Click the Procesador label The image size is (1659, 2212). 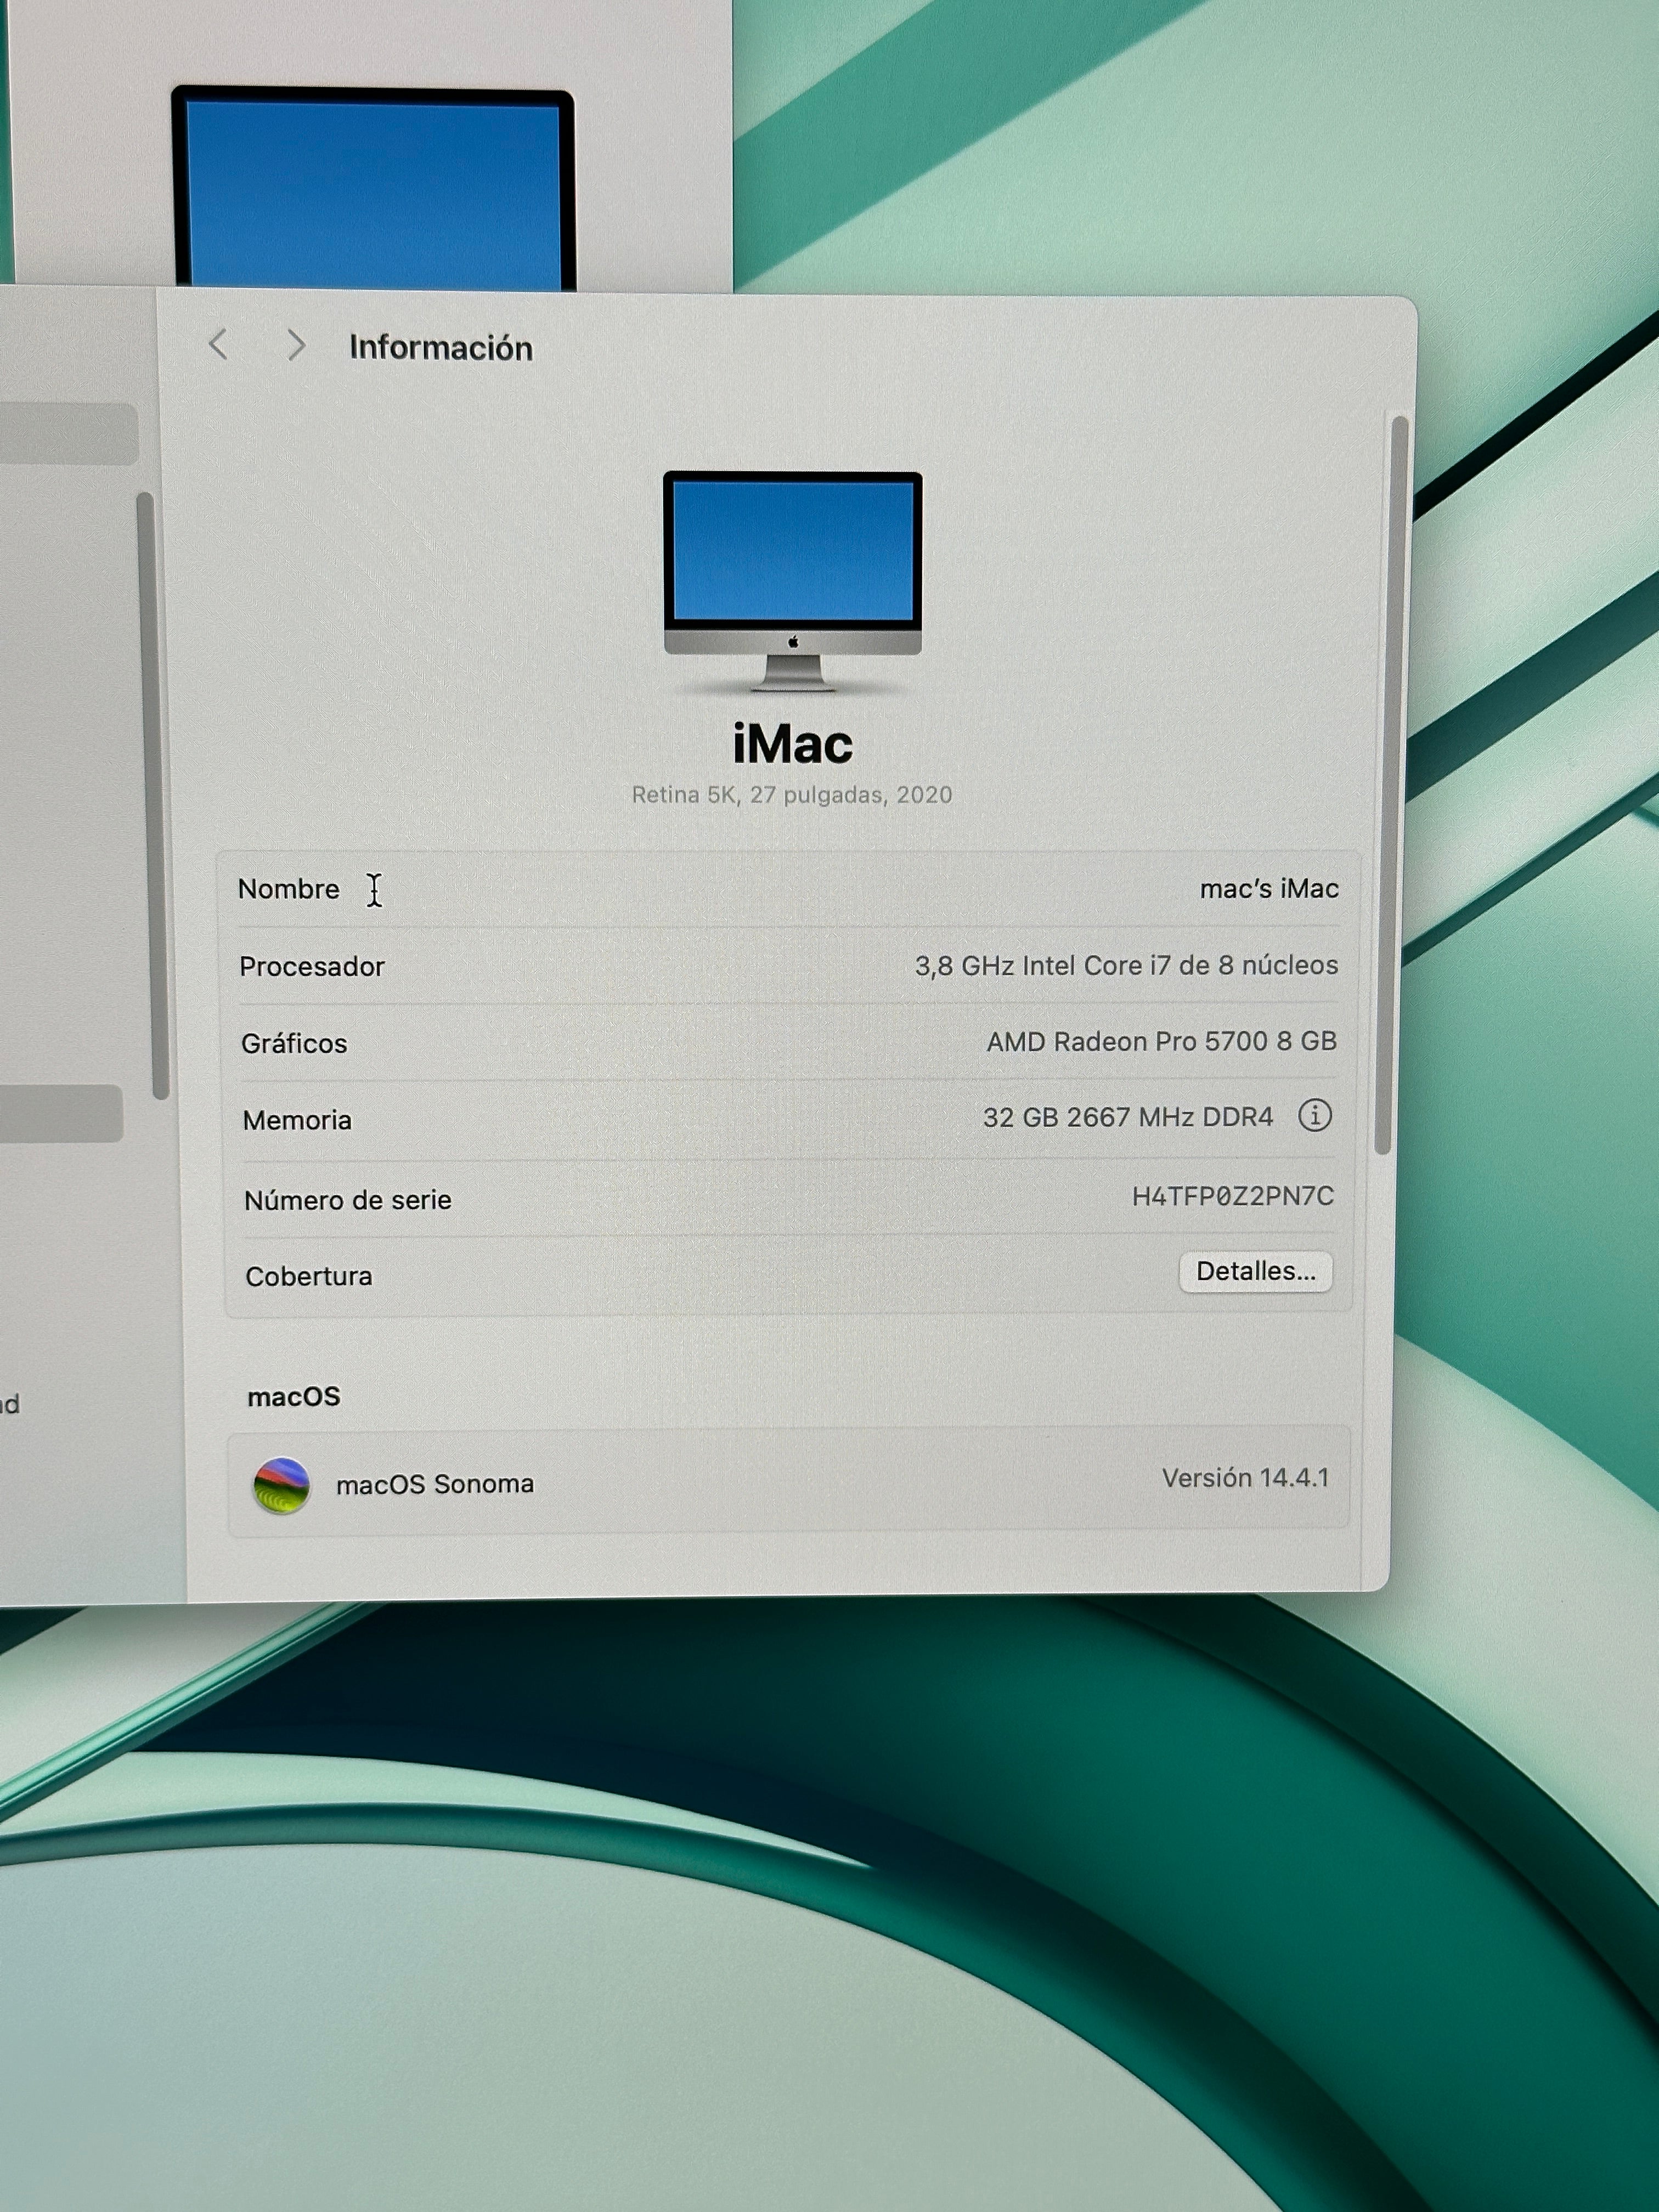coord(312,966)
